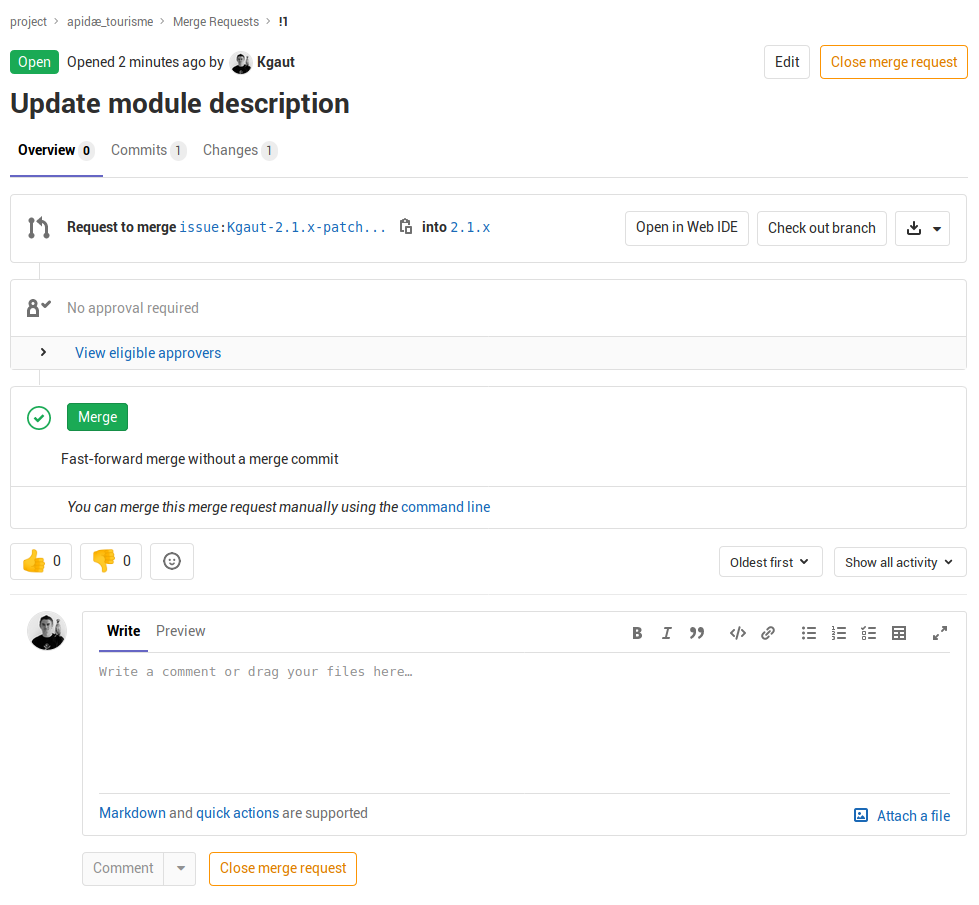979x905 pixels.
Task: Add a task list to comment
Action: click(869, 633)
